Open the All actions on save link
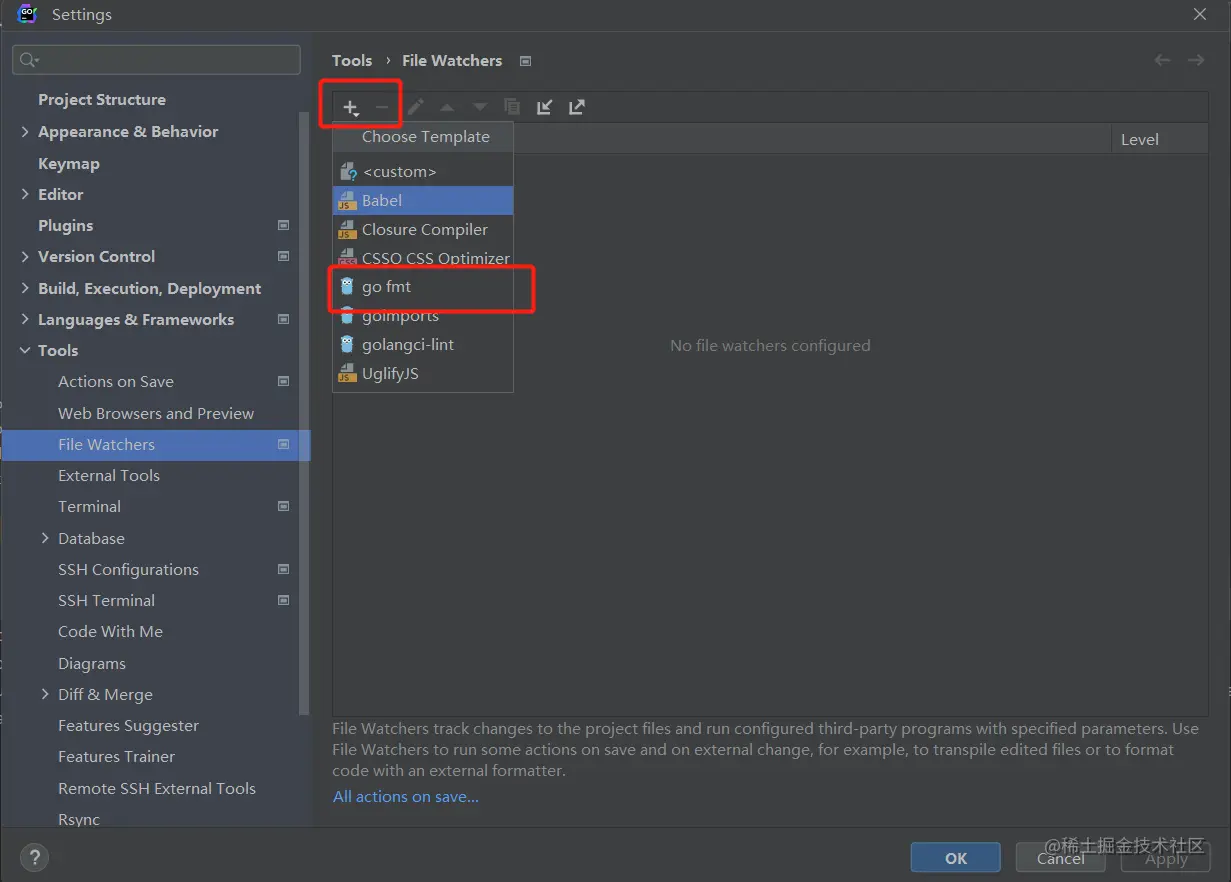 tap(406, 797)
